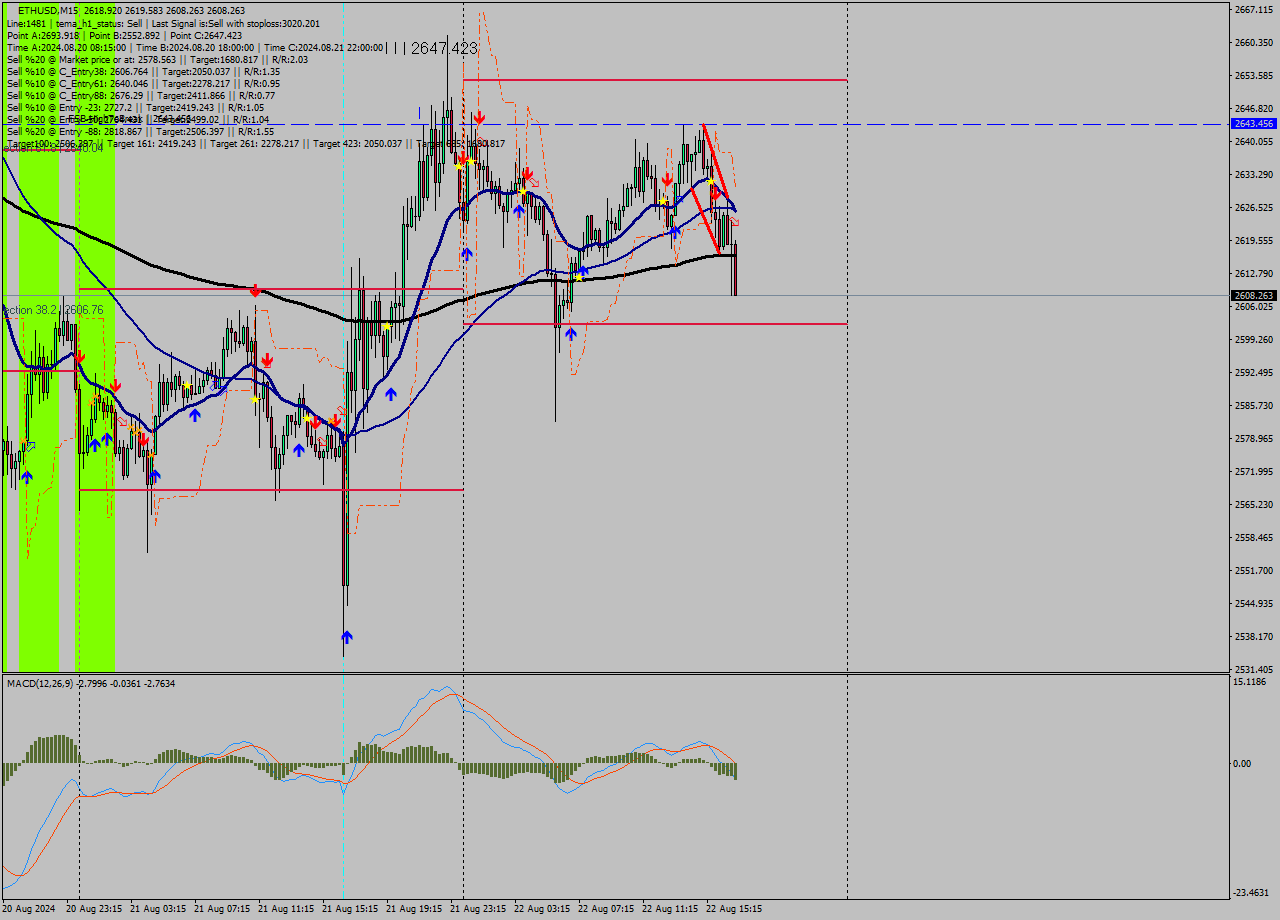1280x920 pixels.
Task: Click the '20 Aug 23:15' time axis label
Action: tap(94, 909)
